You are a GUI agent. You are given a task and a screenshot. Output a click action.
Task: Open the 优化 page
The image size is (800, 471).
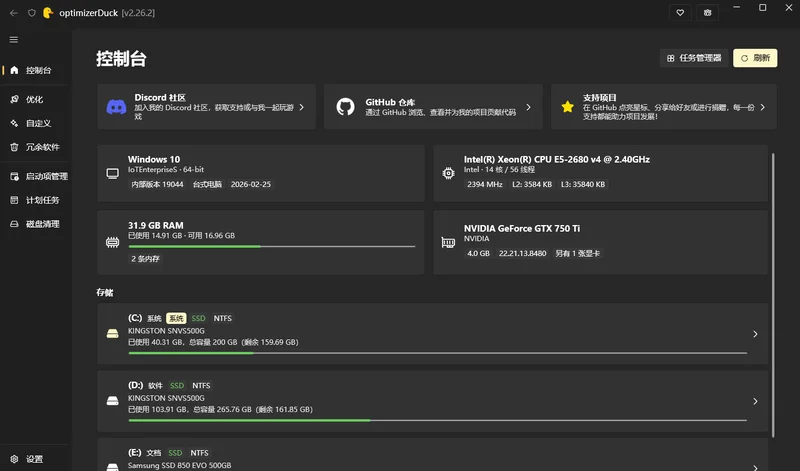(x=36, y=99)
